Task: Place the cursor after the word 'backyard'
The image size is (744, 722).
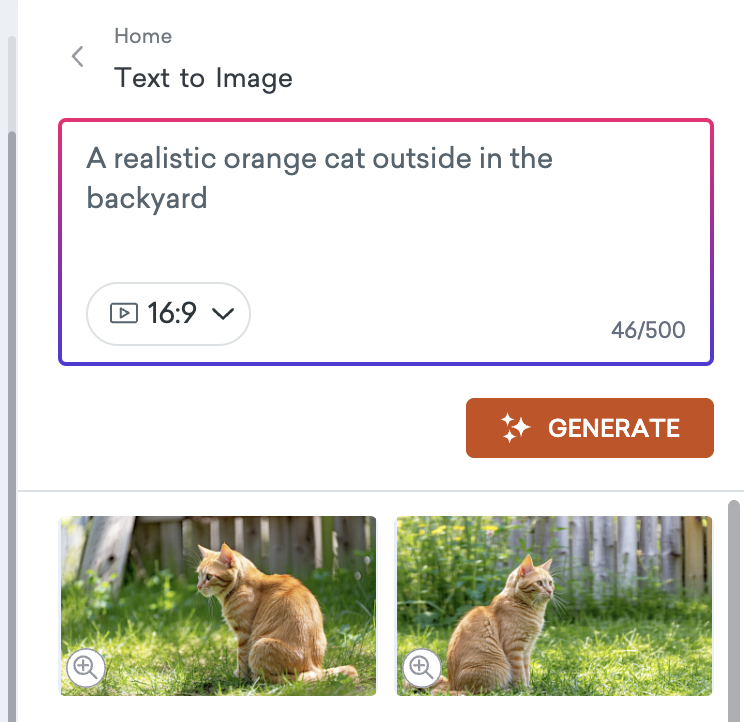Action: pyautogui.click(x=208, y=198)
